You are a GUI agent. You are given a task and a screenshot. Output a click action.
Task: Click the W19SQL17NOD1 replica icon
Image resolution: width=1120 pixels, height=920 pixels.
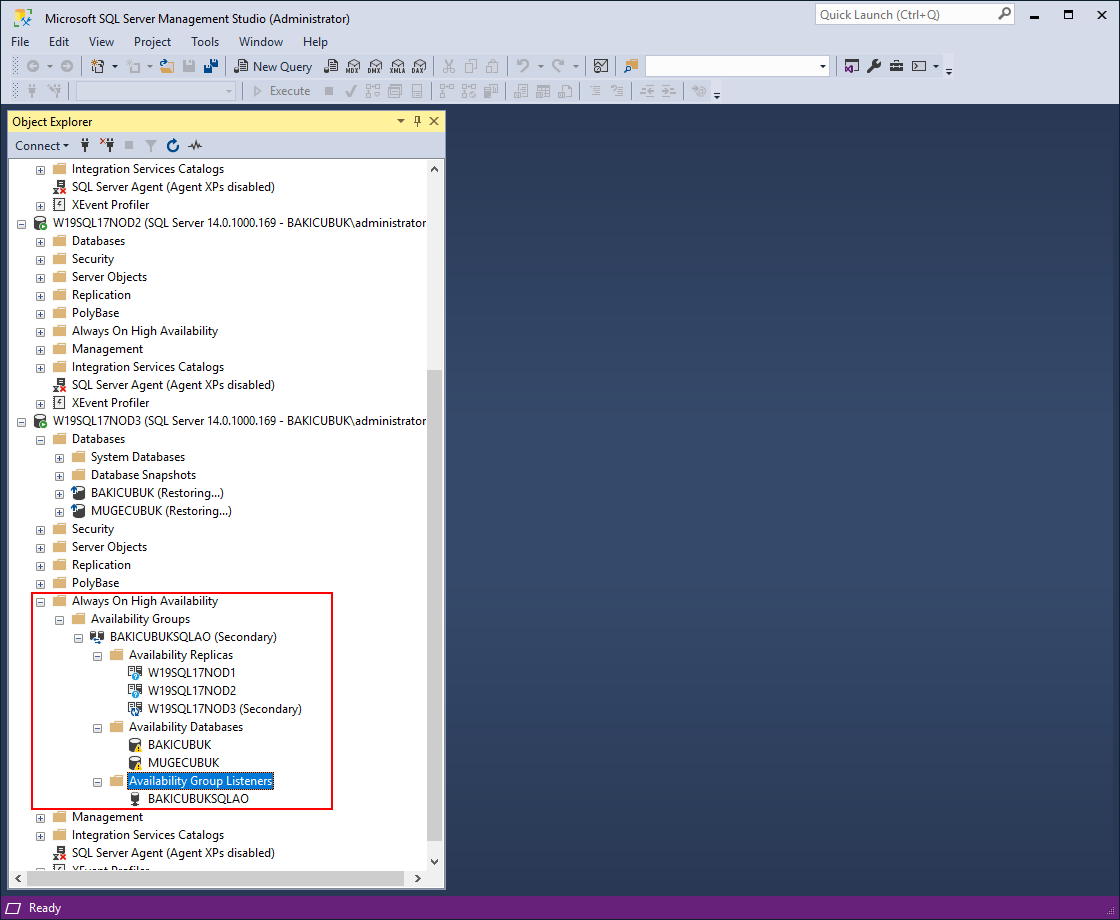point(135,673)
